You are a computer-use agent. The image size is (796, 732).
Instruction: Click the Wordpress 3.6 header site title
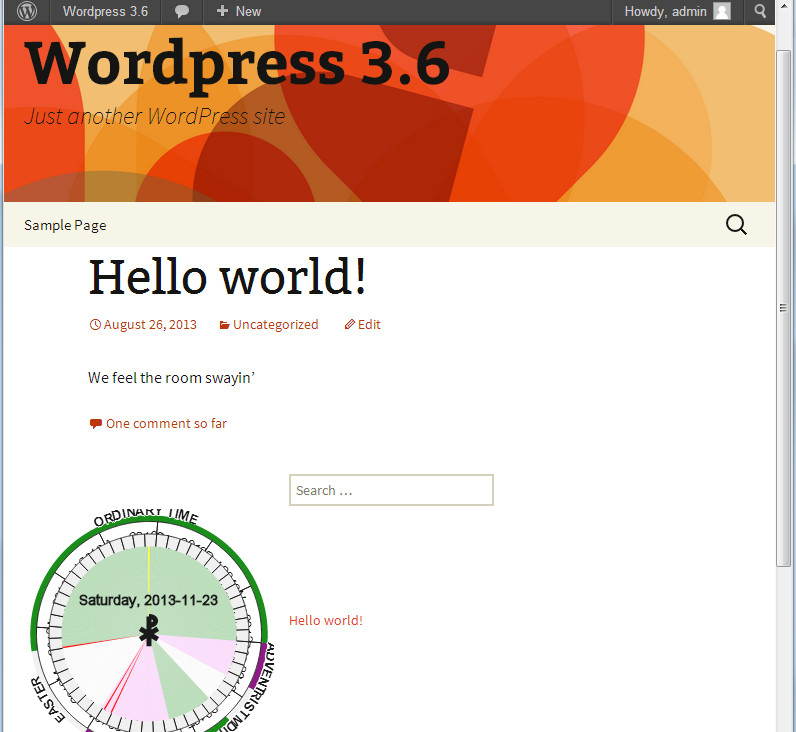coord(237,65)
